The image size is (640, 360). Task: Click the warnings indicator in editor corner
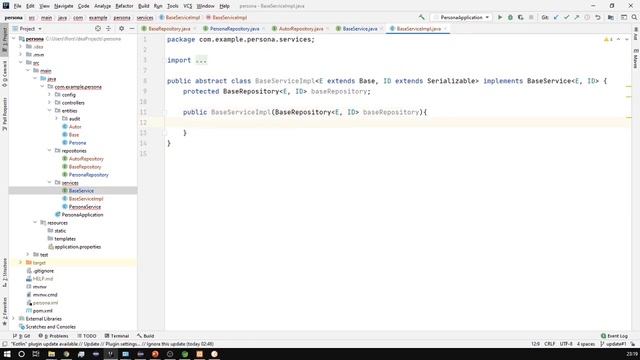tap(608, 40)
